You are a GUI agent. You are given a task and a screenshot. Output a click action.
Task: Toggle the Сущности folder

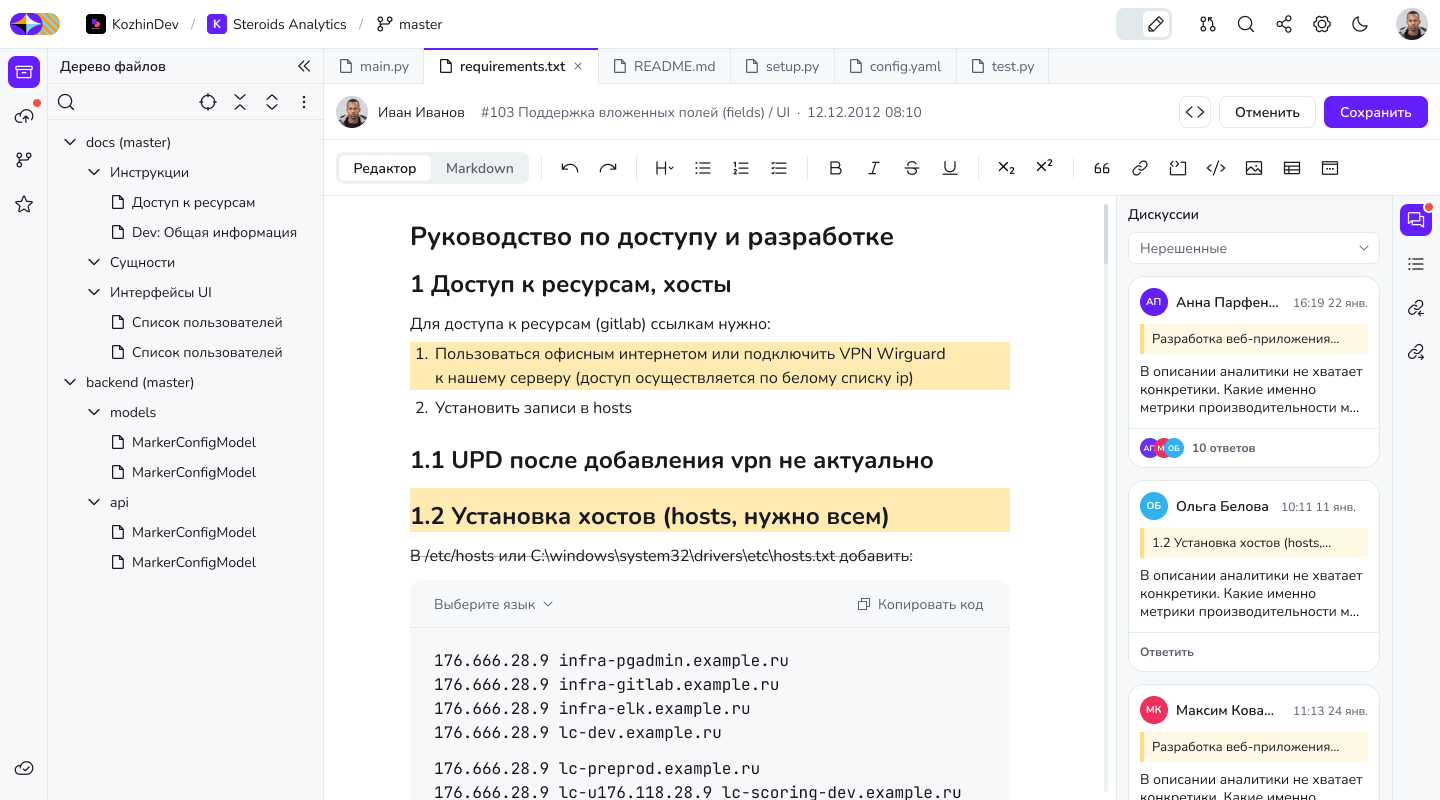pos(94,262)
